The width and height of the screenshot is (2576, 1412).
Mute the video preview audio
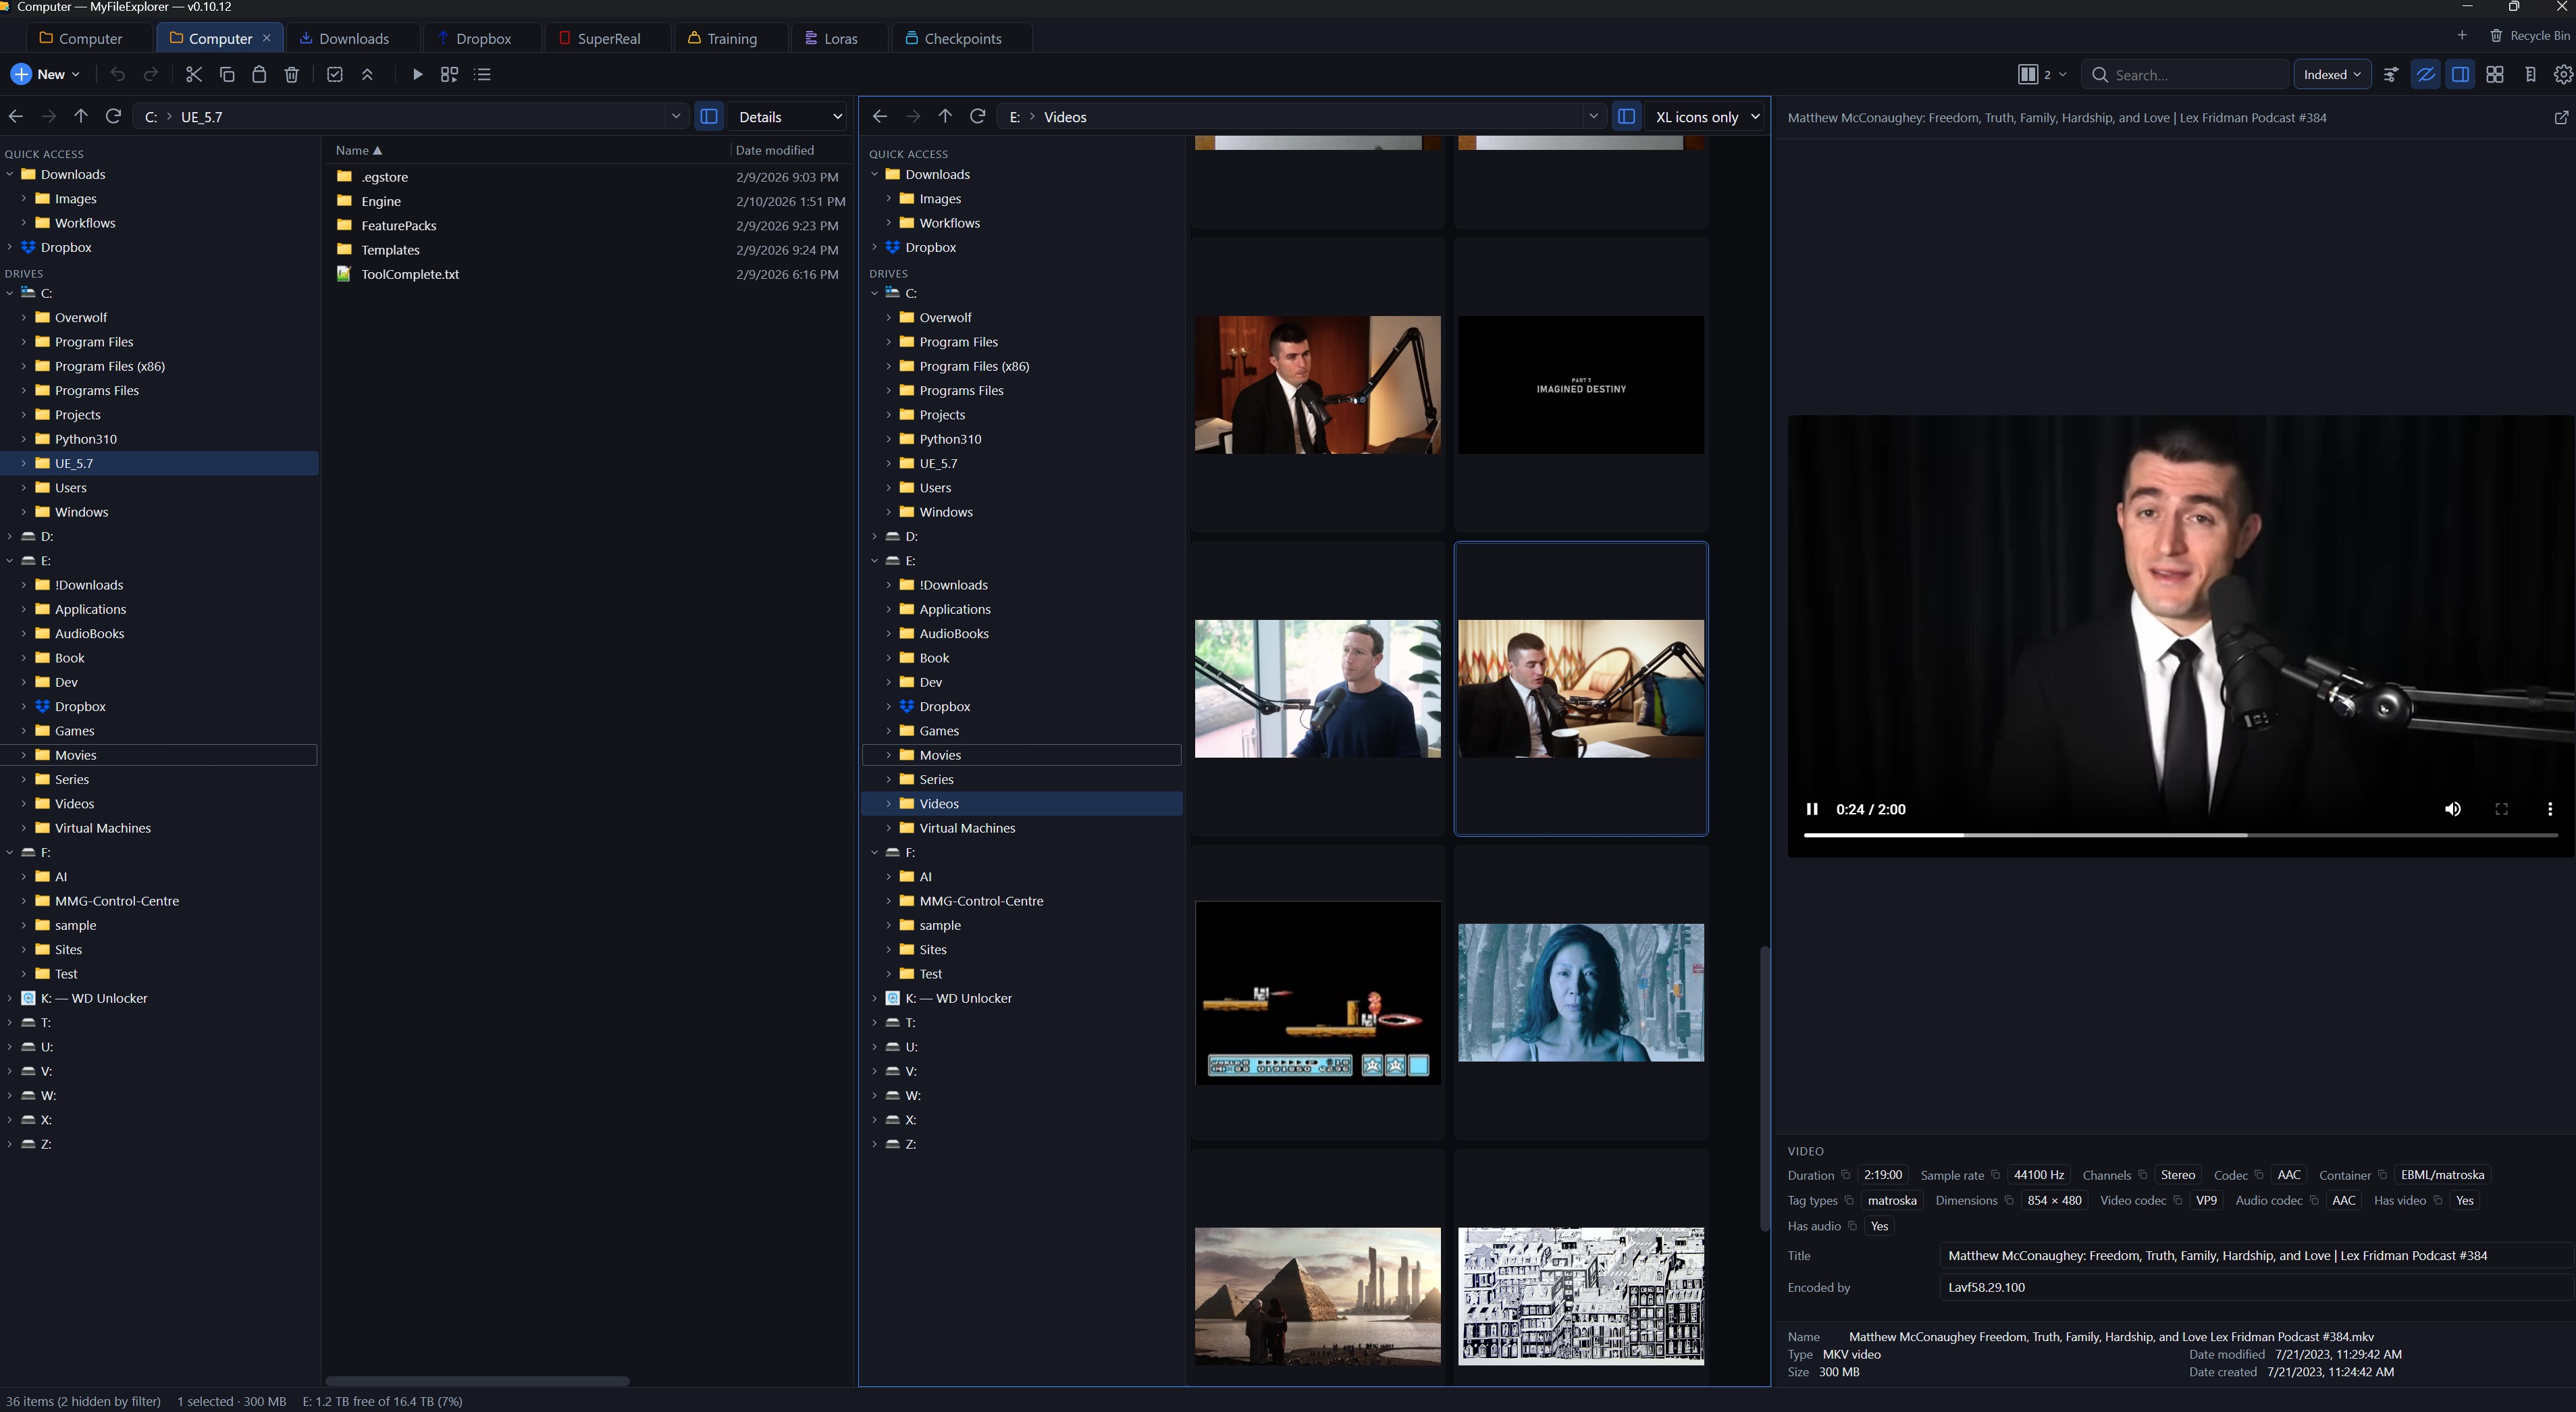tap(2453, 809)
